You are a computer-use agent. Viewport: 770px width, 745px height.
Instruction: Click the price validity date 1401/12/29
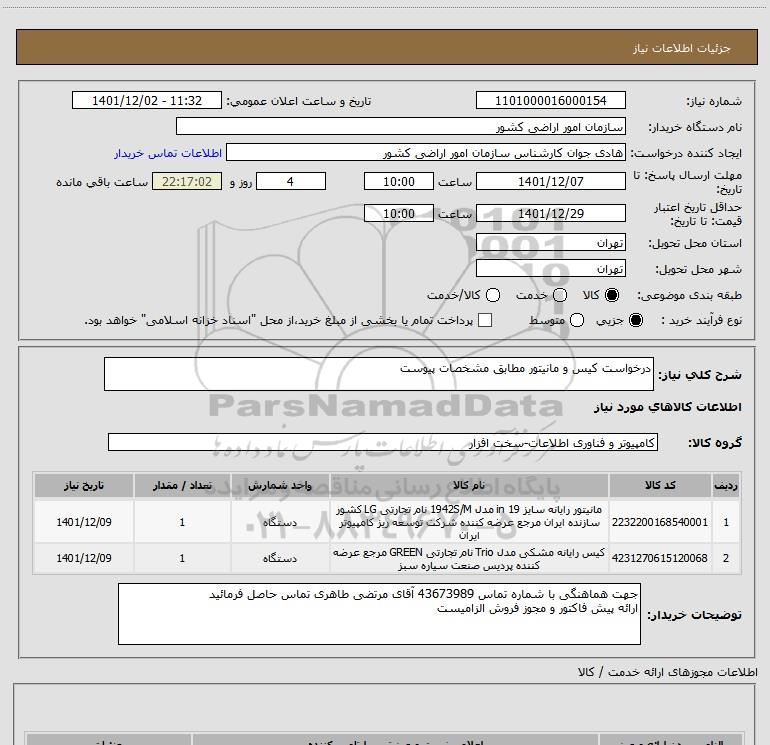tap(550, 213)
